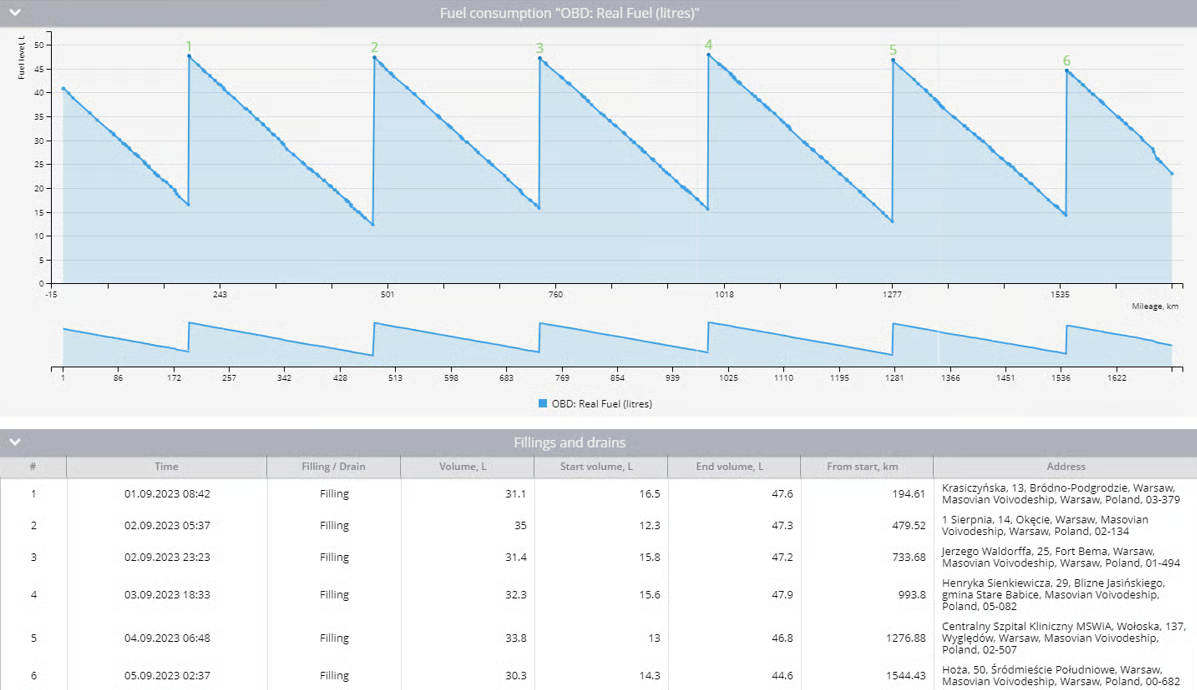
Task: Click the end volume value 47.3
Action: pyautogui.click(x=782, y=525)
